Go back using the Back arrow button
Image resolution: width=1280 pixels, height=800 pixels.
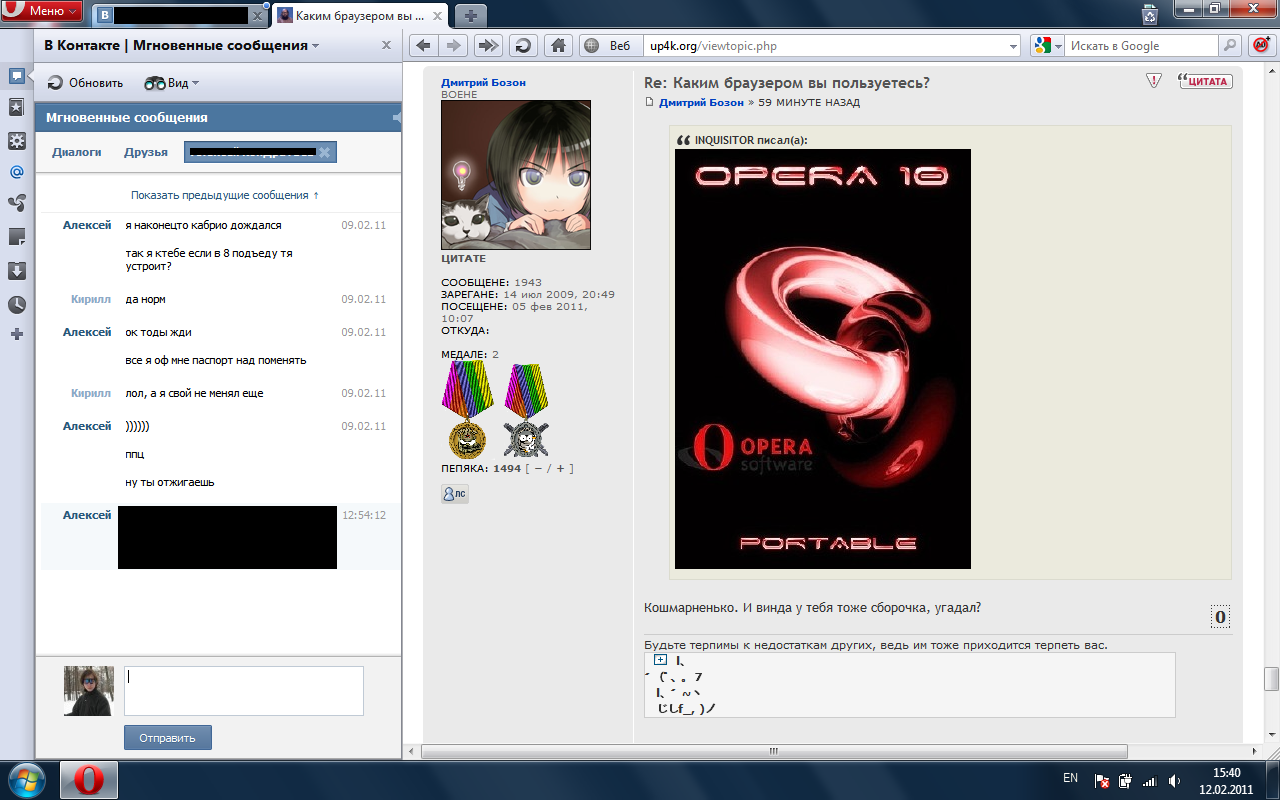(x=423, y=45)
